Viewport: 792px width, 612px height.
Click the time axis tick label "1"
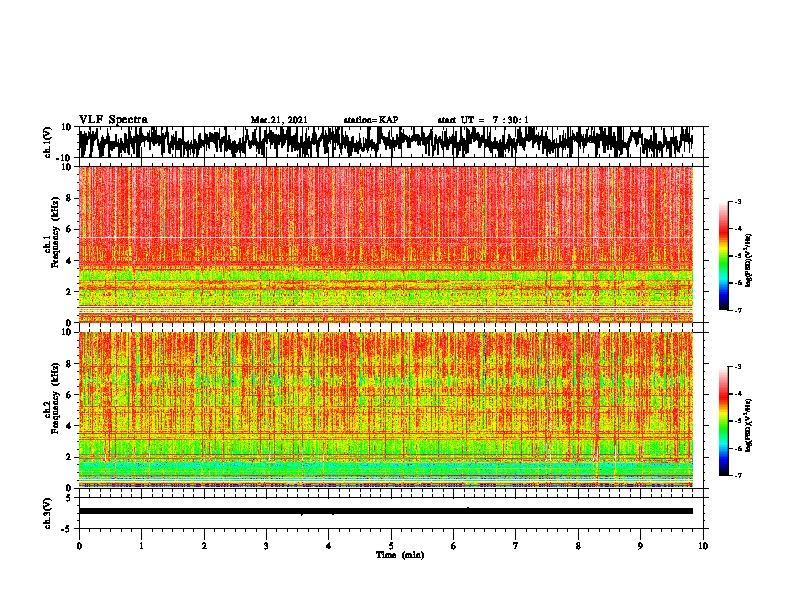141,546
